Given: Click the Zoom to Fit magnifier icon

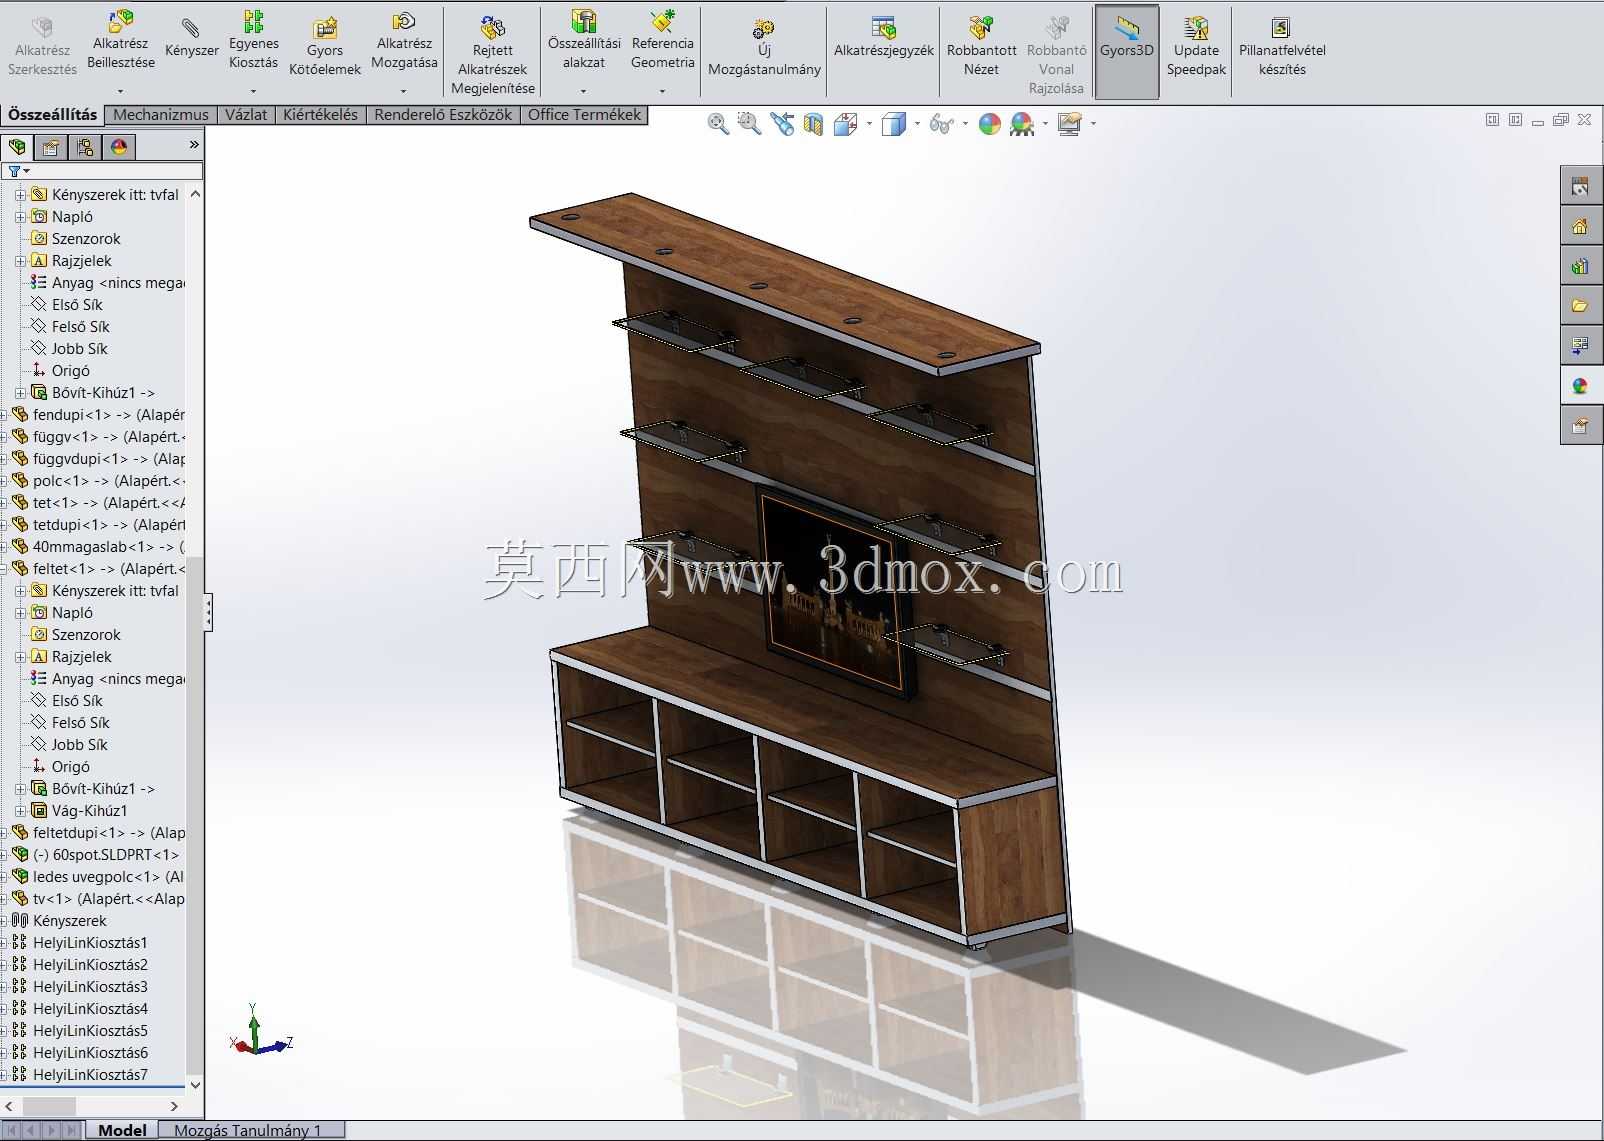Looking at the screenshot, I should click(717, 124).
